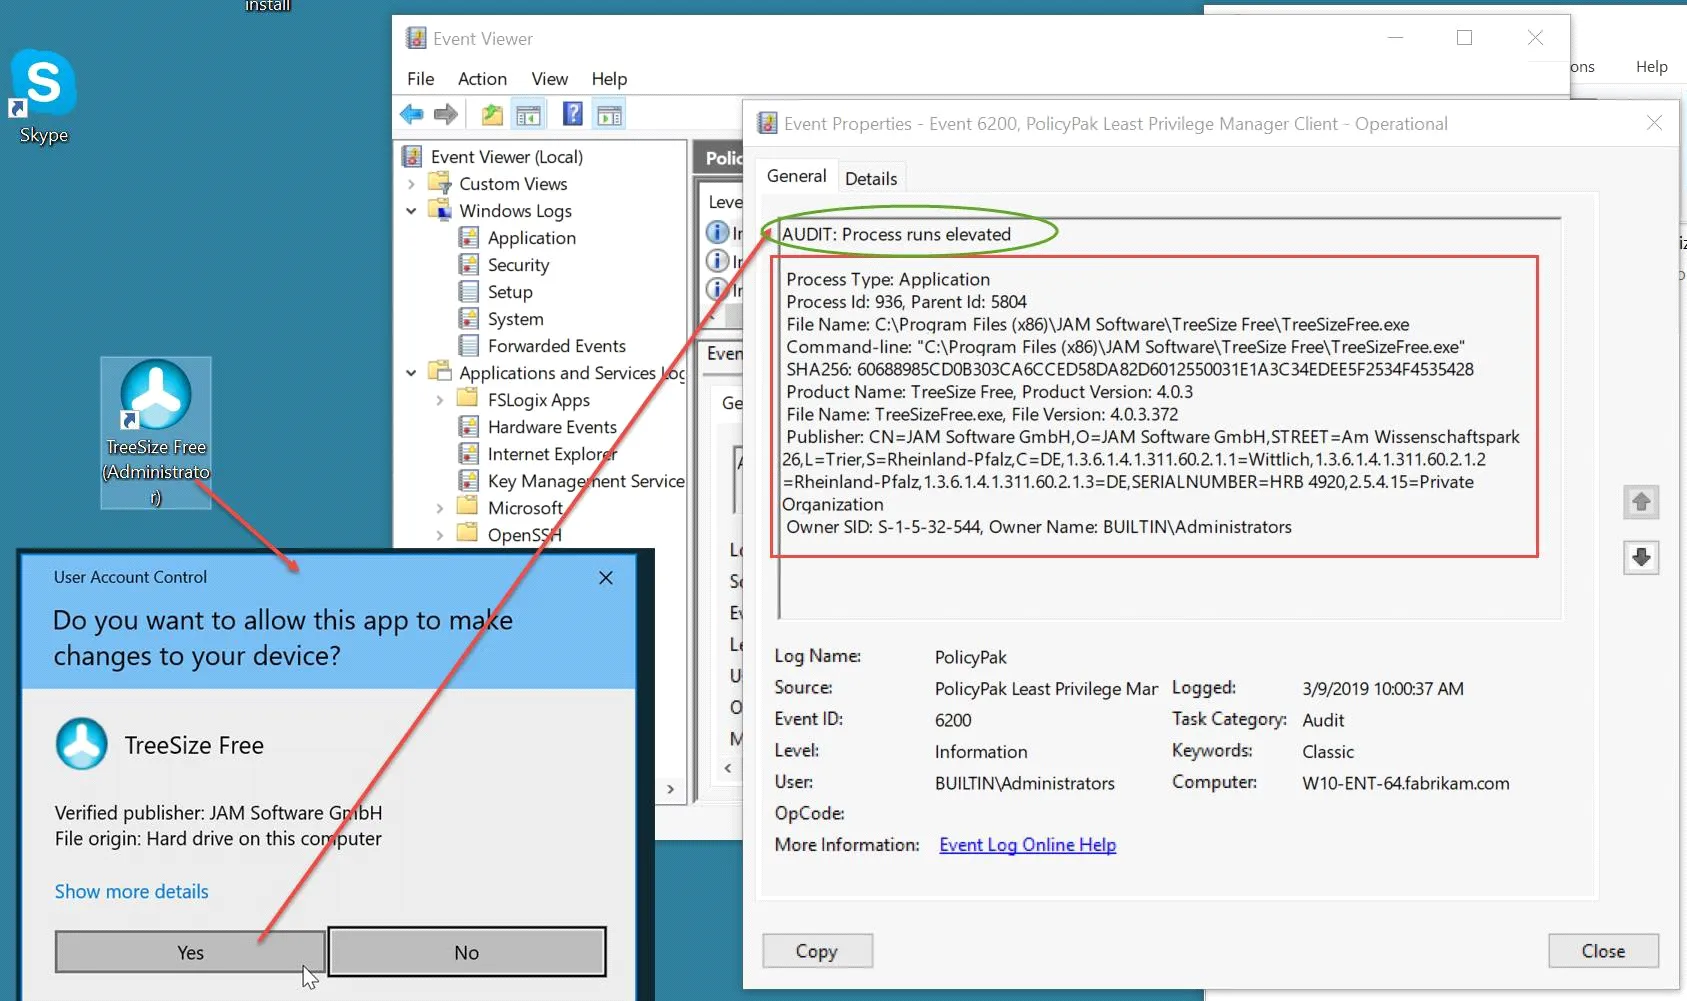
Task: Click the up arrow to view previous event
Action: click(1640, 502)
